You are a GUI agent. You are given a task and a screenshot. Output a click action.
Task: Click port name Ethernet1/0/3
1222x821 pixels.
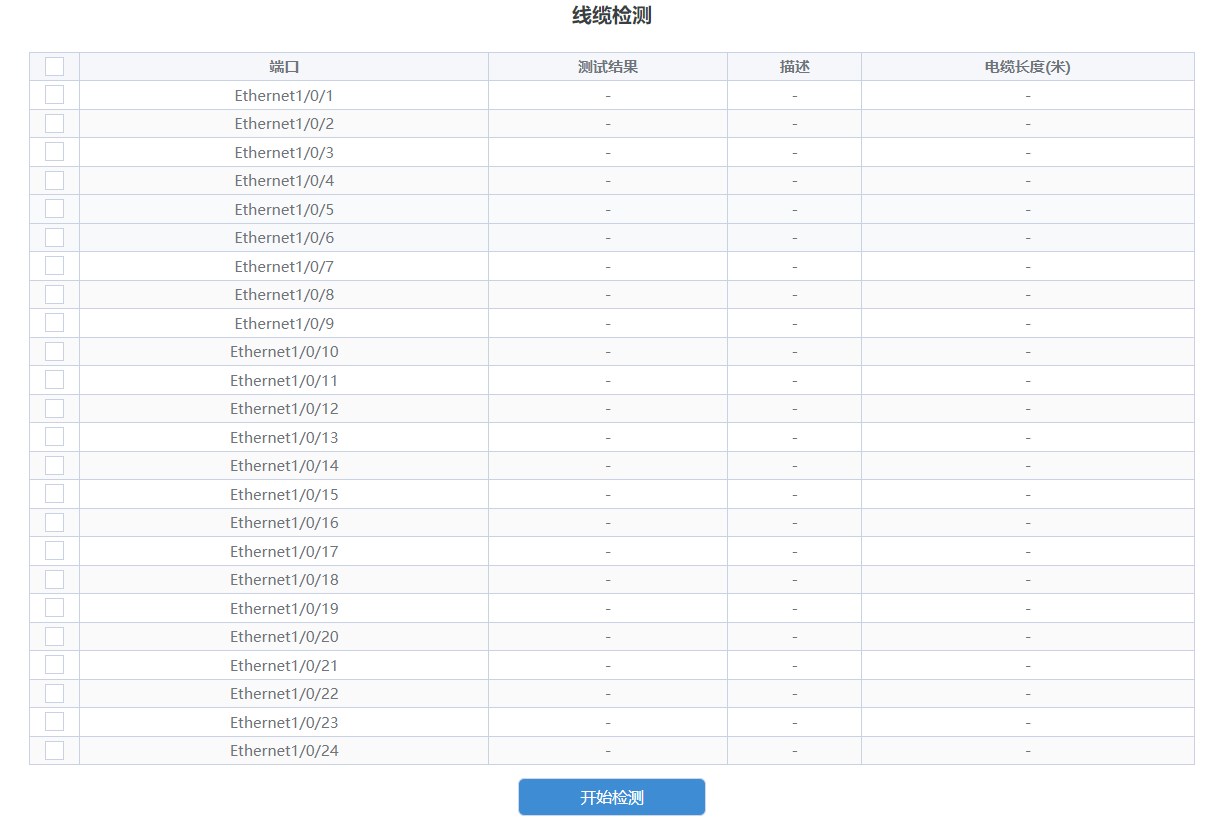(x=284, y=153)
